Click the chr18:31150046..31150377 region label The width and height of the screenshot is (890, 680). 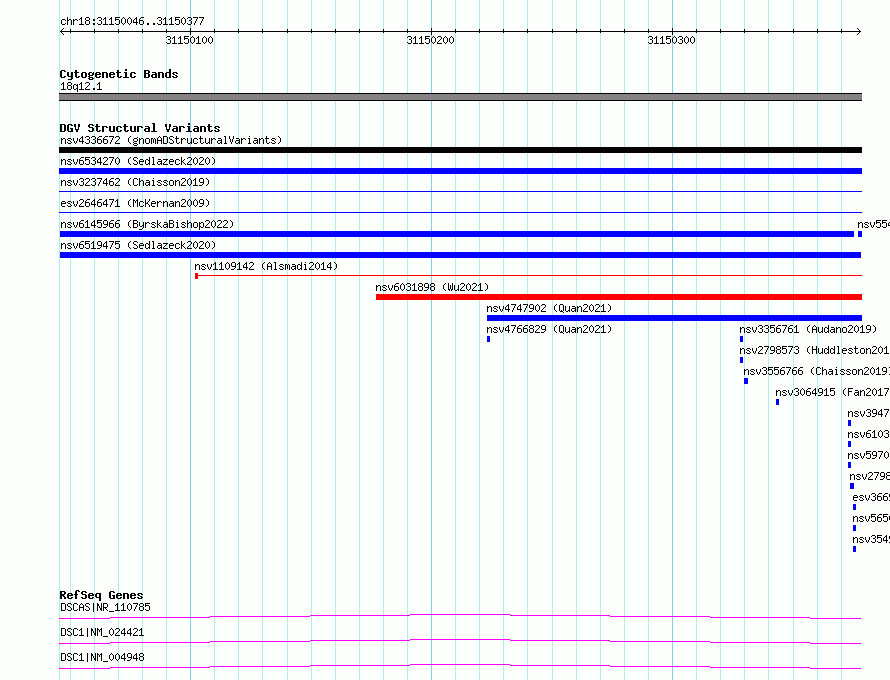[132, 21]
